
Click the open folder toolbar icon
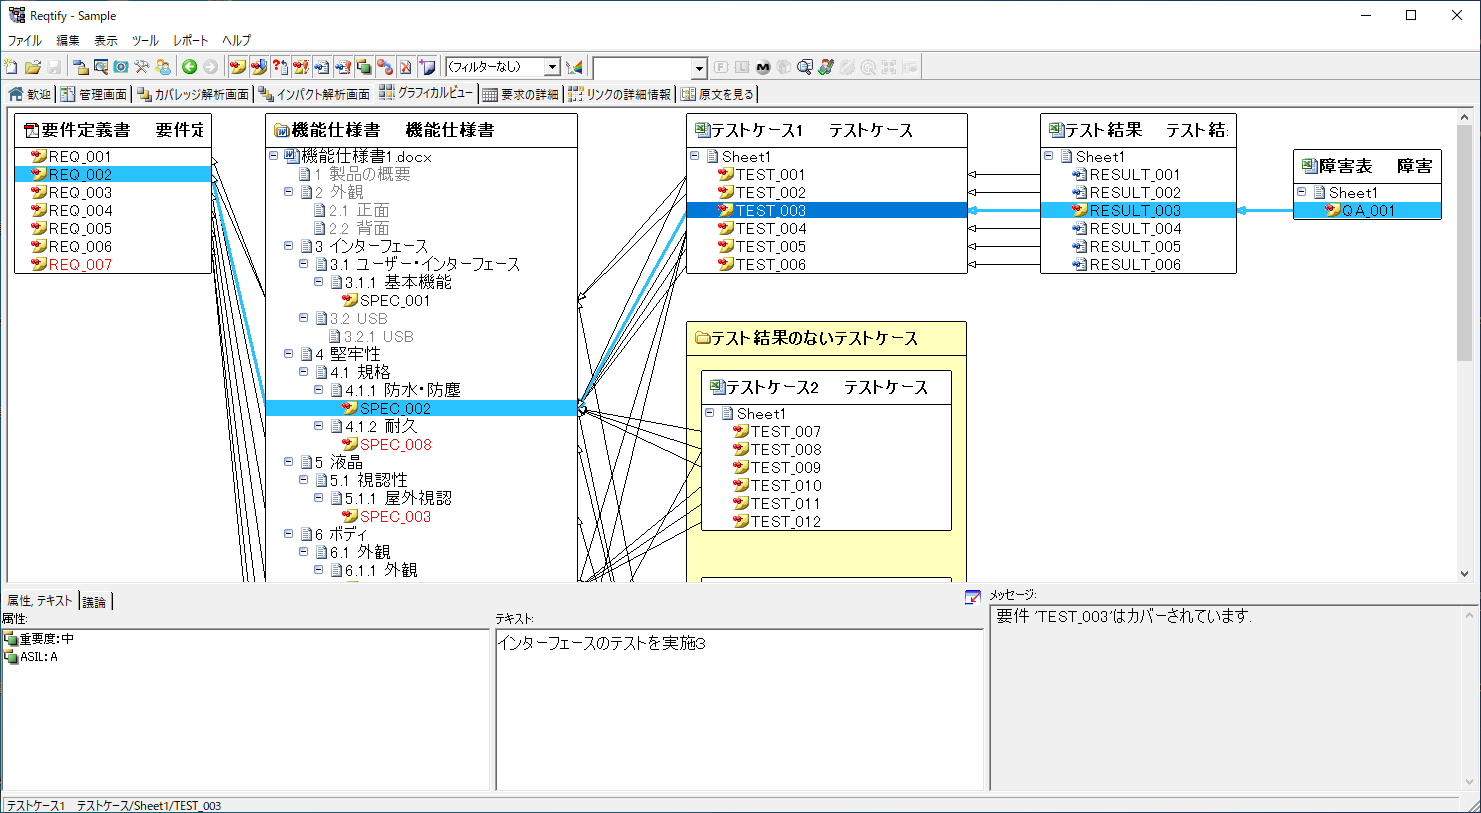coord(33,67)
